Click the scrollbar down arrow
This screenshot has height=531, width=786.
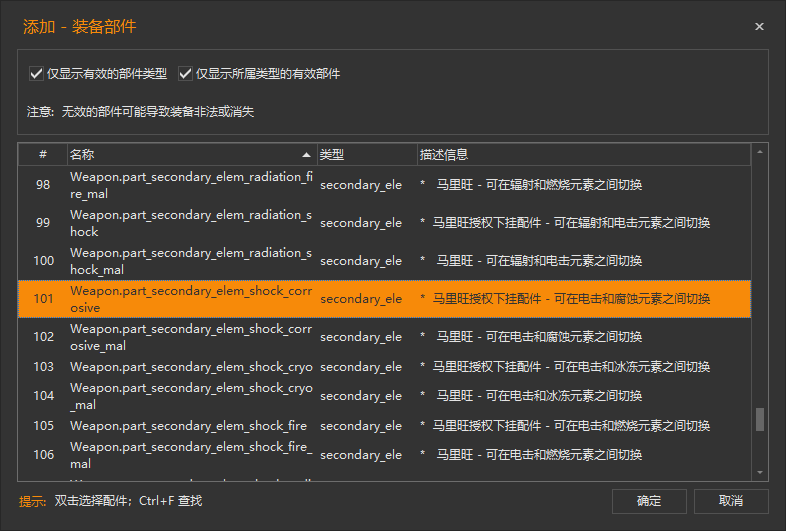760,472
